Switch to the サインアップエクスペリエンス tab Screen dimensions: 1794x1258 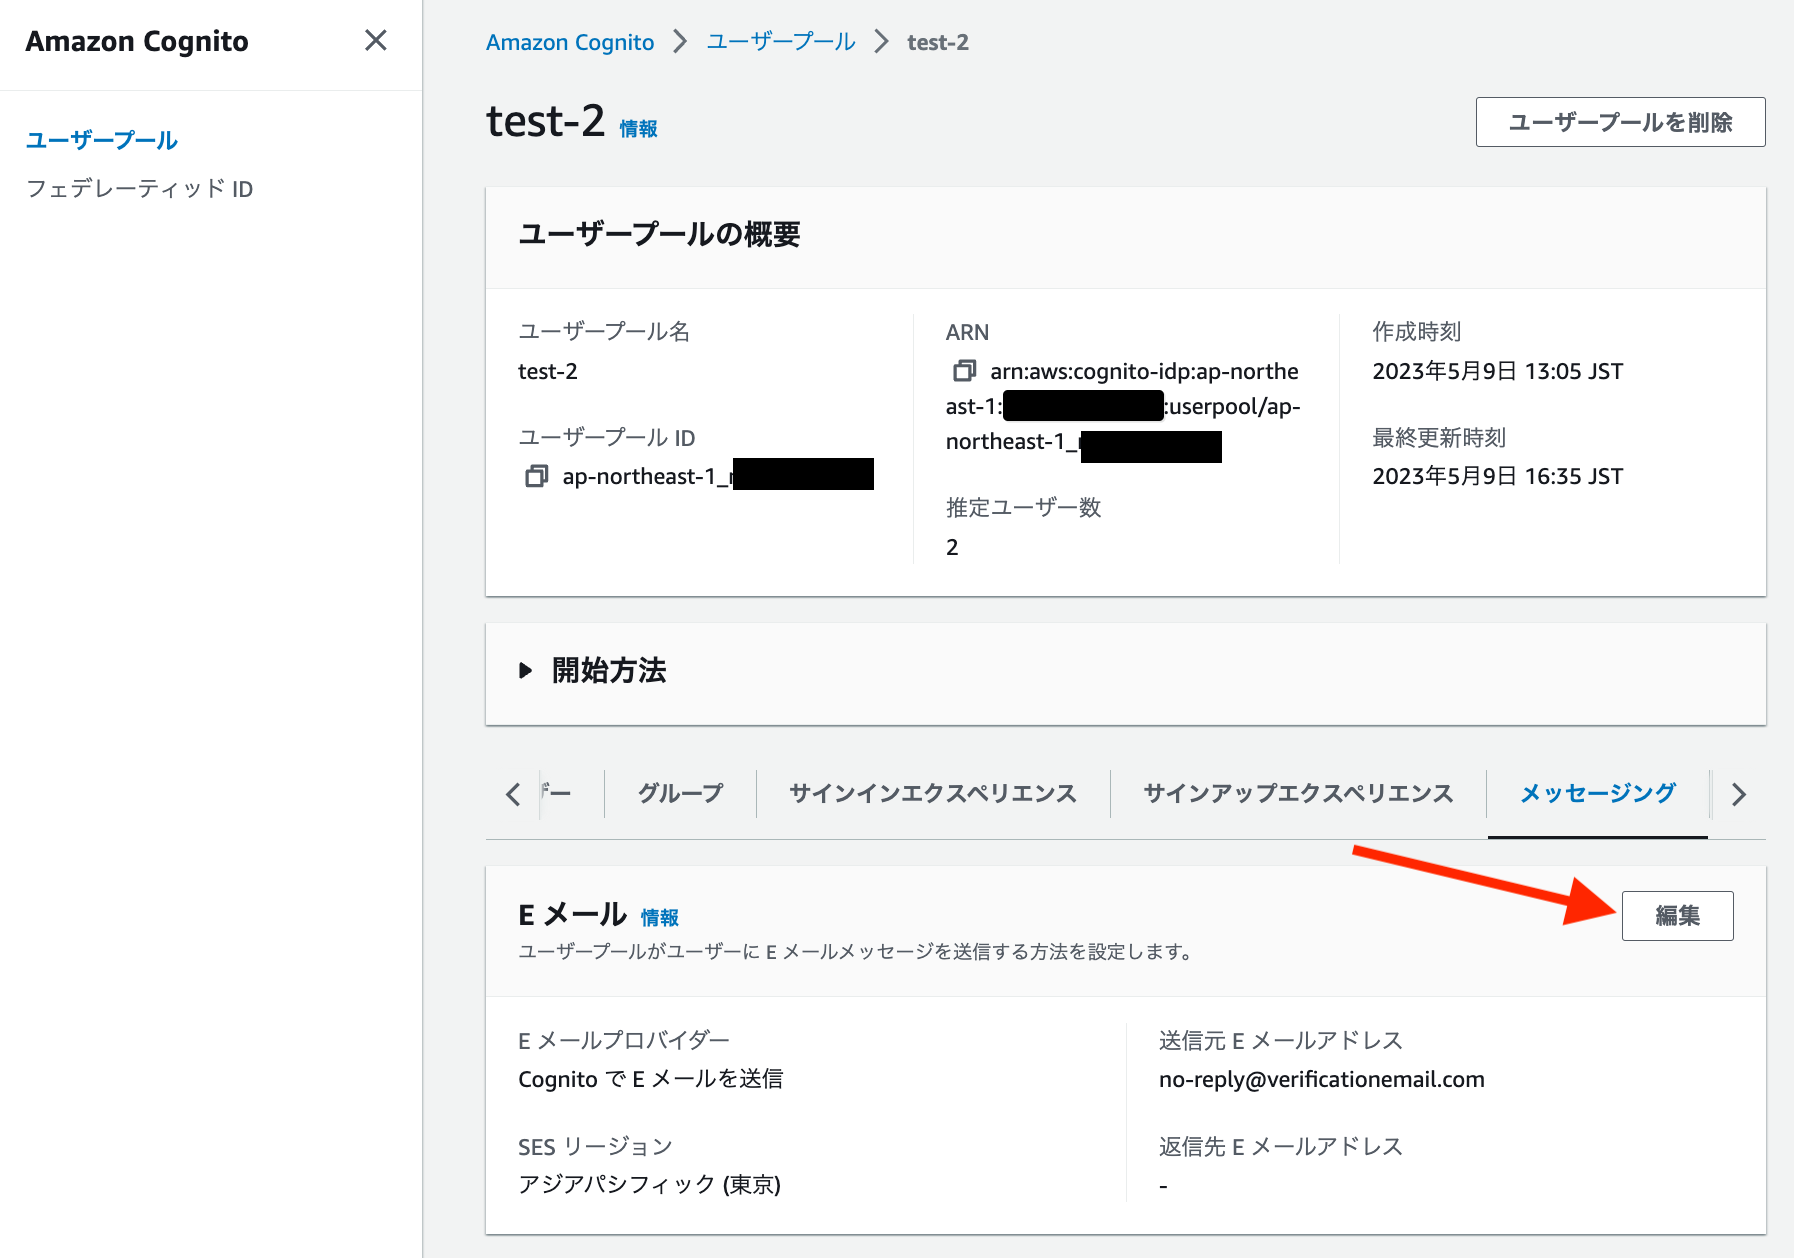(x=1297, y=793)
